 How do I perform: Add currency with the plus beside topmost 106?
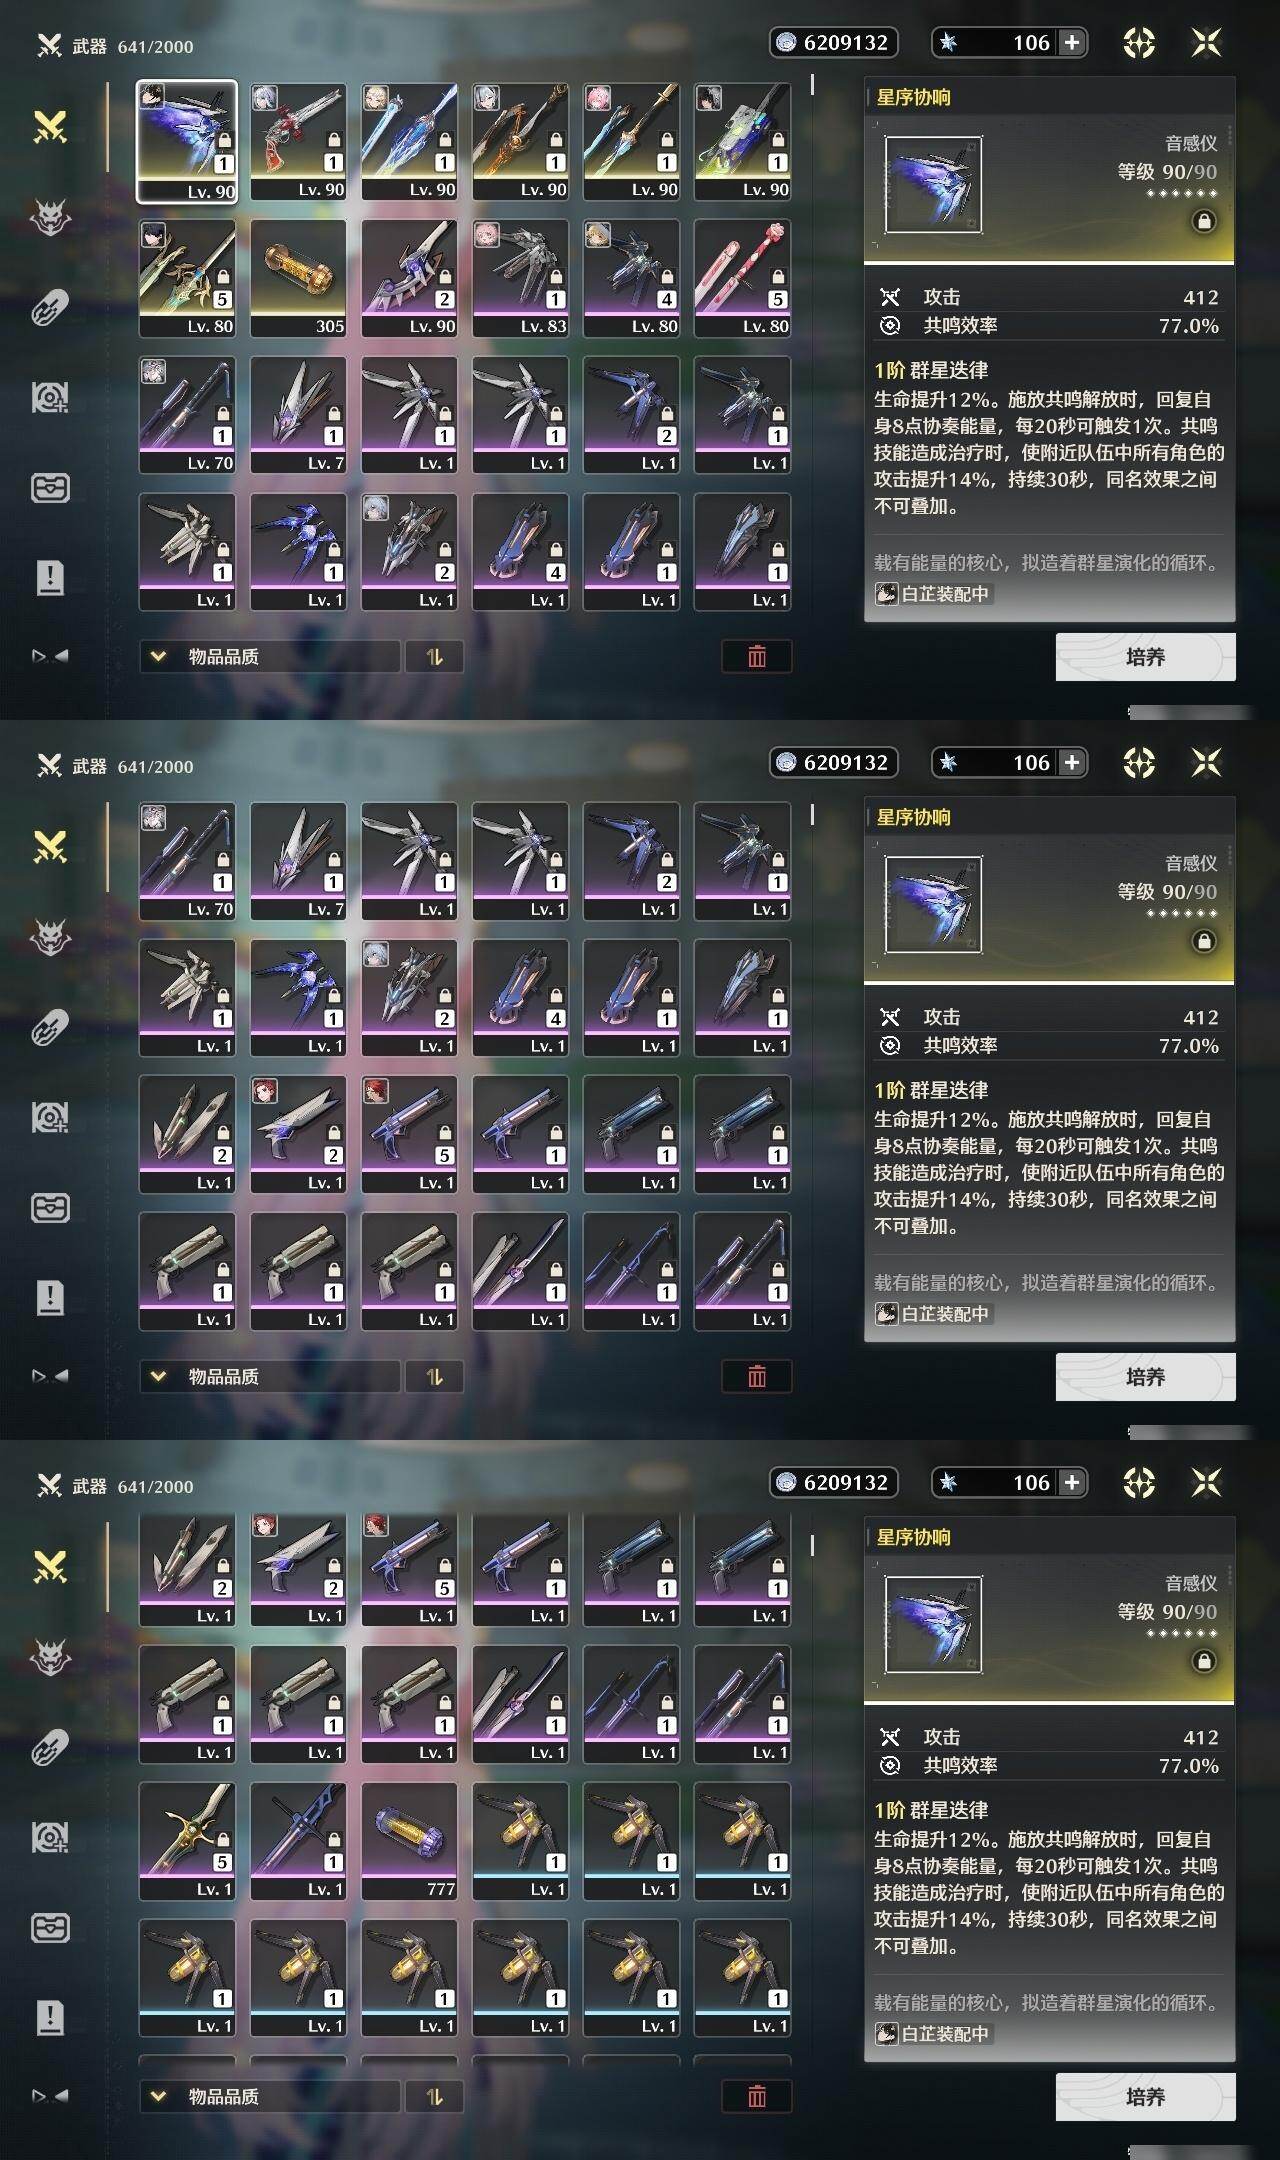pos(1072,42)
